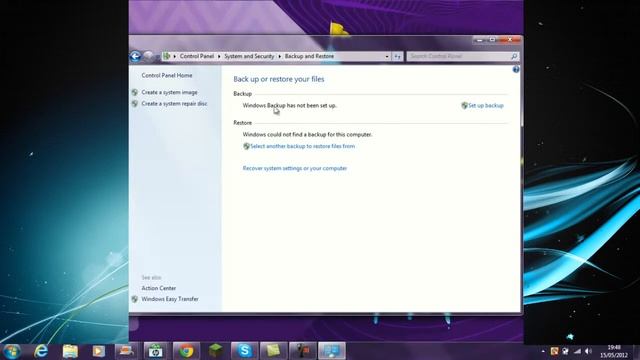The height and width of the screenshot is (360, 640).
Task: Open the Windows Start menu orb
Action: pos(11,351)
